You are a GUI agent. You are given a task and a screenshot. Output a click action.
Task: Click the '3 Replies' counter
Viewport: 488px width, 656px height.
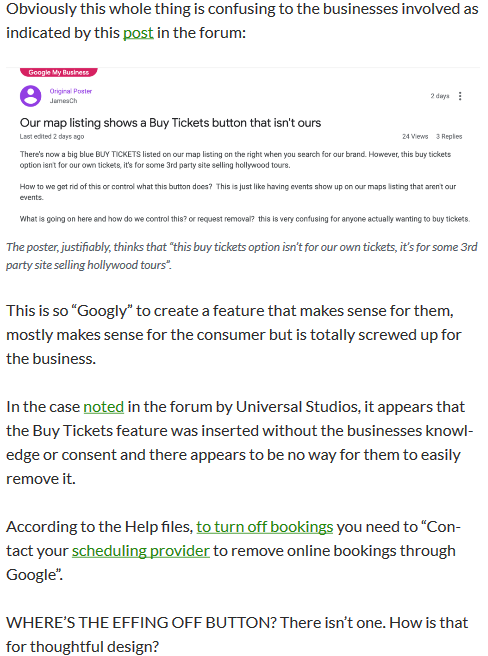pyautogui.click(x=449, y=136)
